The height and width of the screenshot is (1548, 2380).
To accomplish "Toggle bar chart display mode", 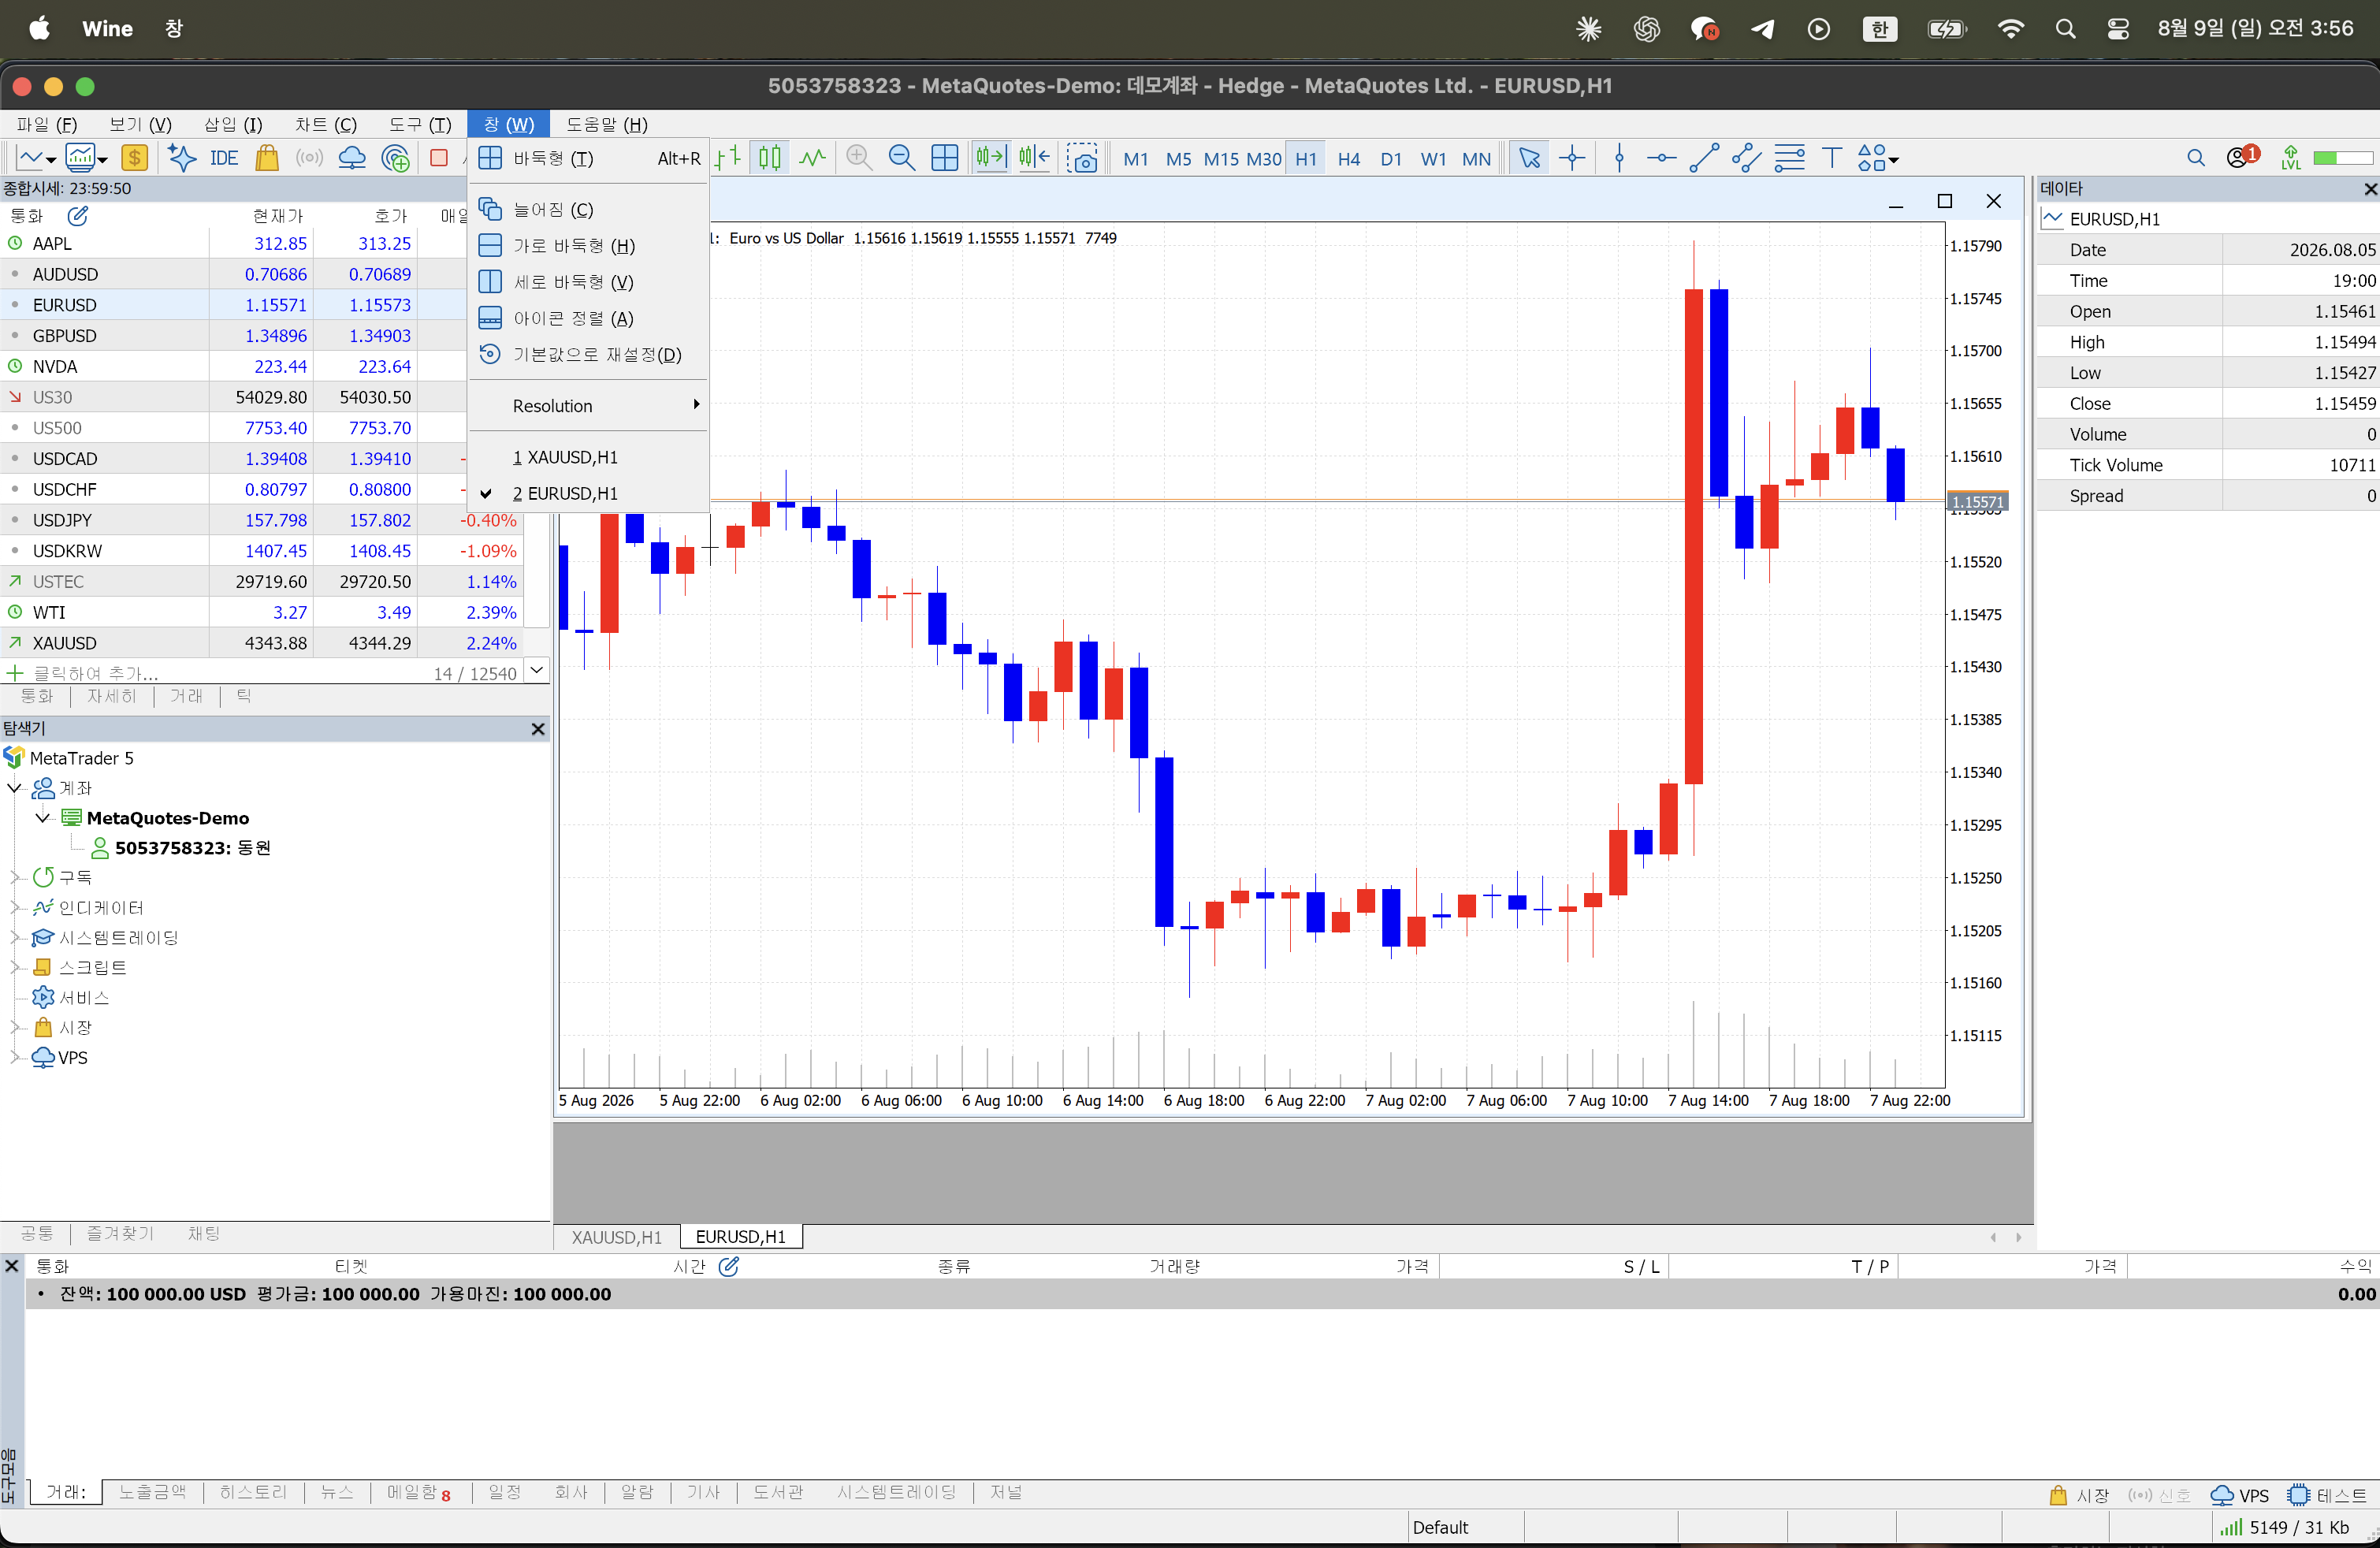I will [728, 158].
